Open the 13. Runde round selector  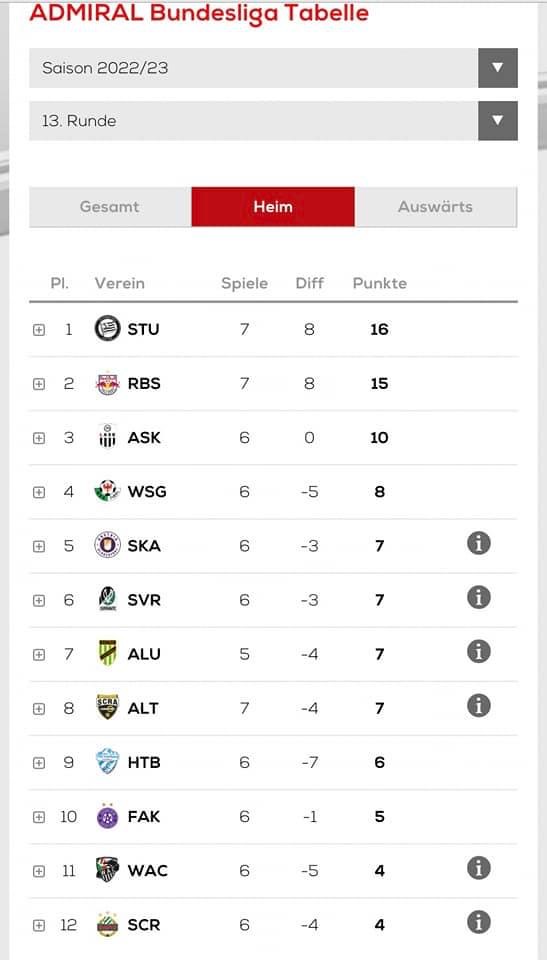click(x=273, y=121)
